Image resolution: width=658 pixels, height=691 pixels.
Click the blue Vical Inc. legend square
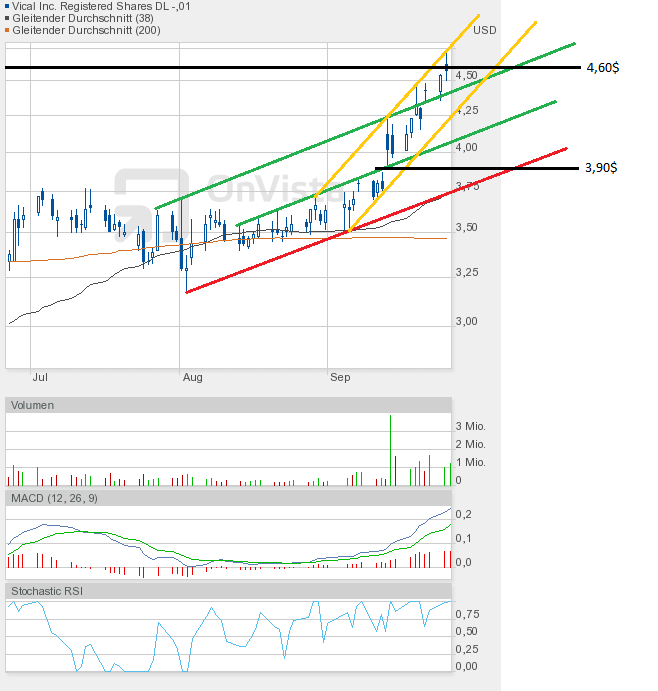point(9,5)
